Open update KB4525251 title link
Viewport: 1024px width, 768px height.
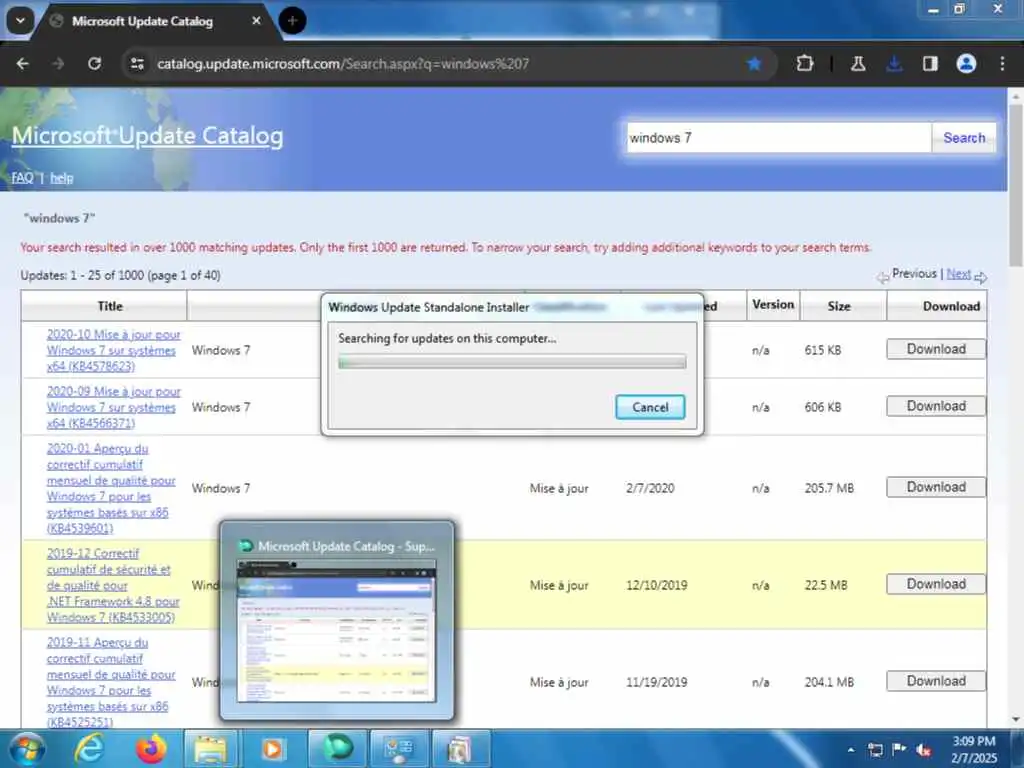coord(111,682)
